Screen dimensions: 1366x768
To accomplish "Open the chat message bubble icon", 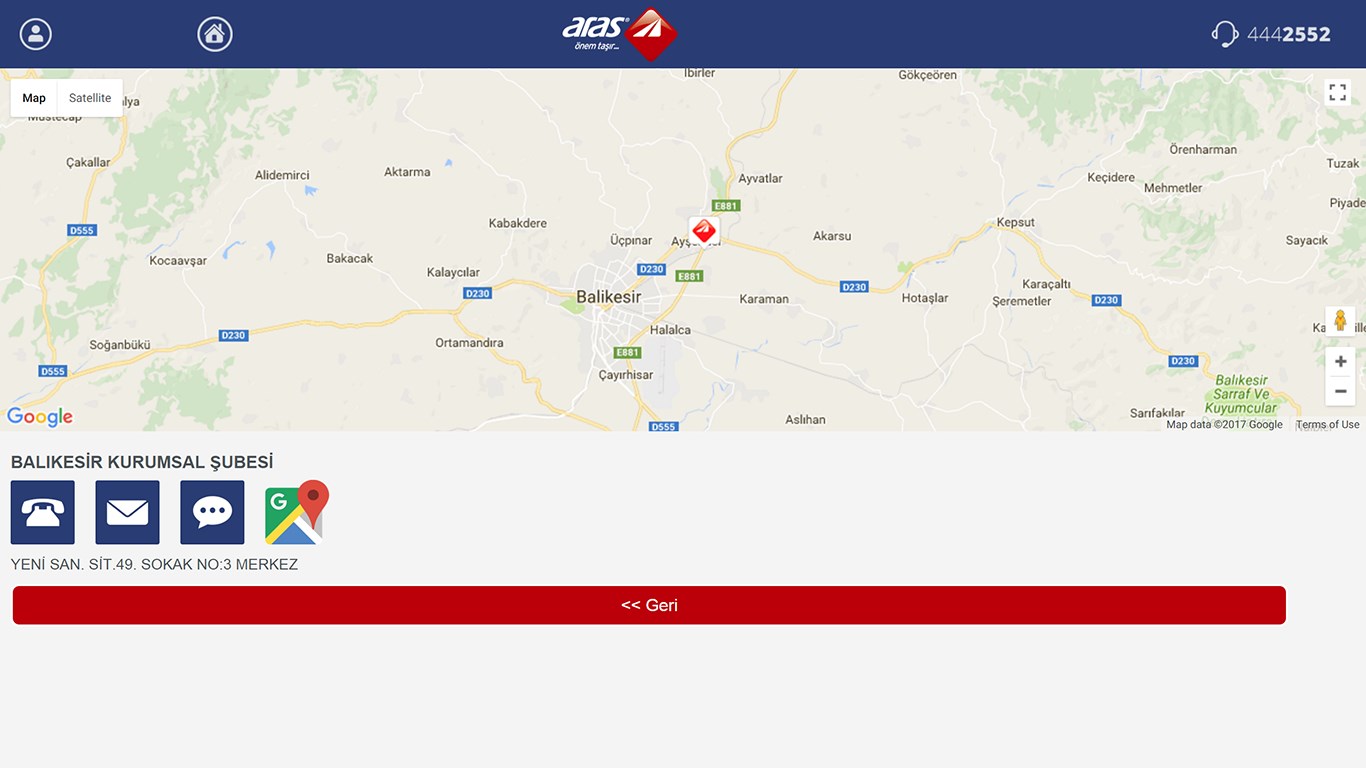I will (212, 512).
